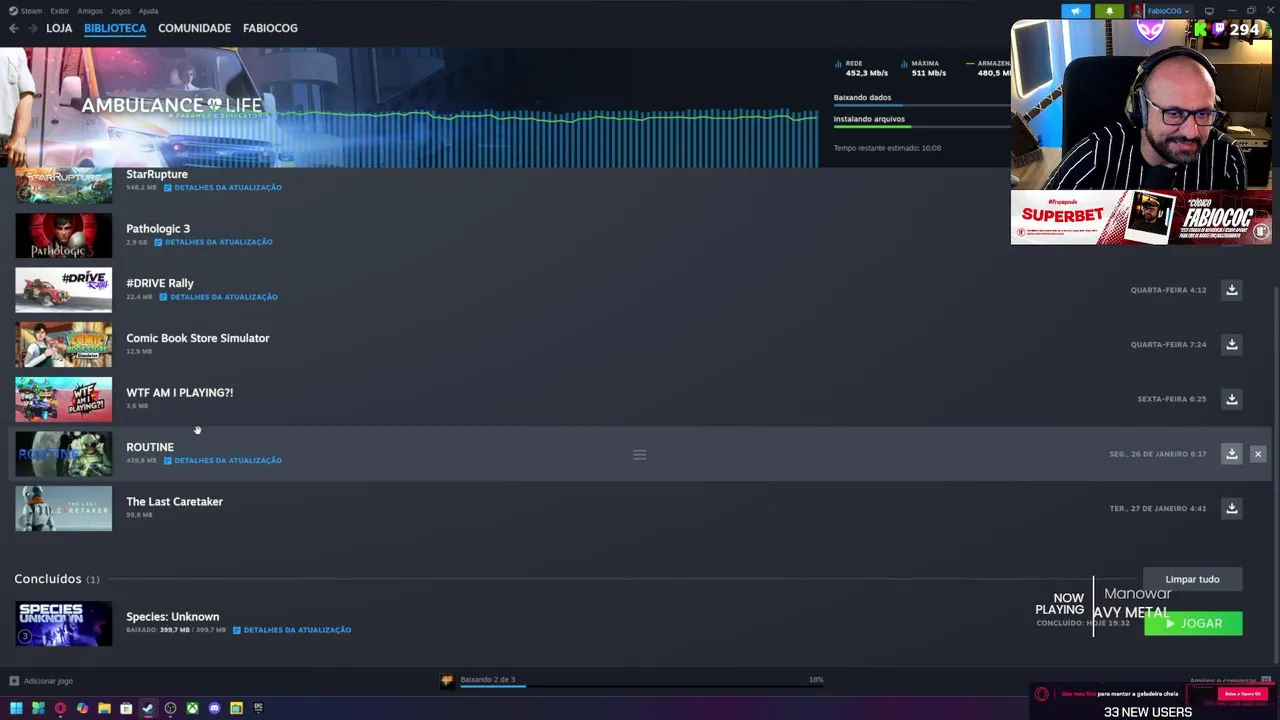The width and height of the screenshot is (1280, 720).
Task: Go back with the left arrow
Action: (13, 28)
